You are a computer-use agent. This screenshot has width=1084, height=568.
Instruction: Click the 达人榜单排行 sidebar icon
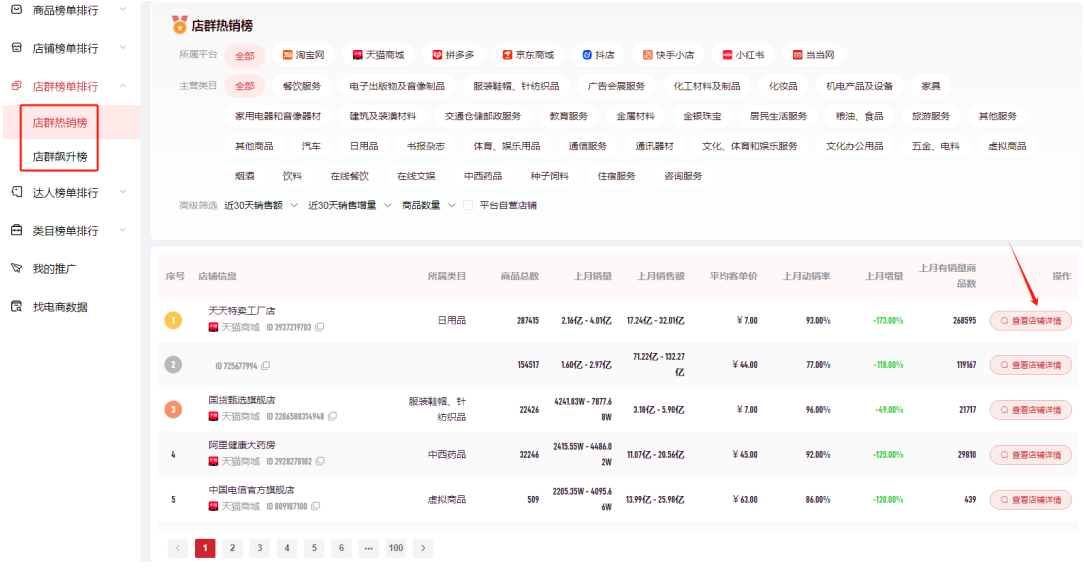pos(17,192)
